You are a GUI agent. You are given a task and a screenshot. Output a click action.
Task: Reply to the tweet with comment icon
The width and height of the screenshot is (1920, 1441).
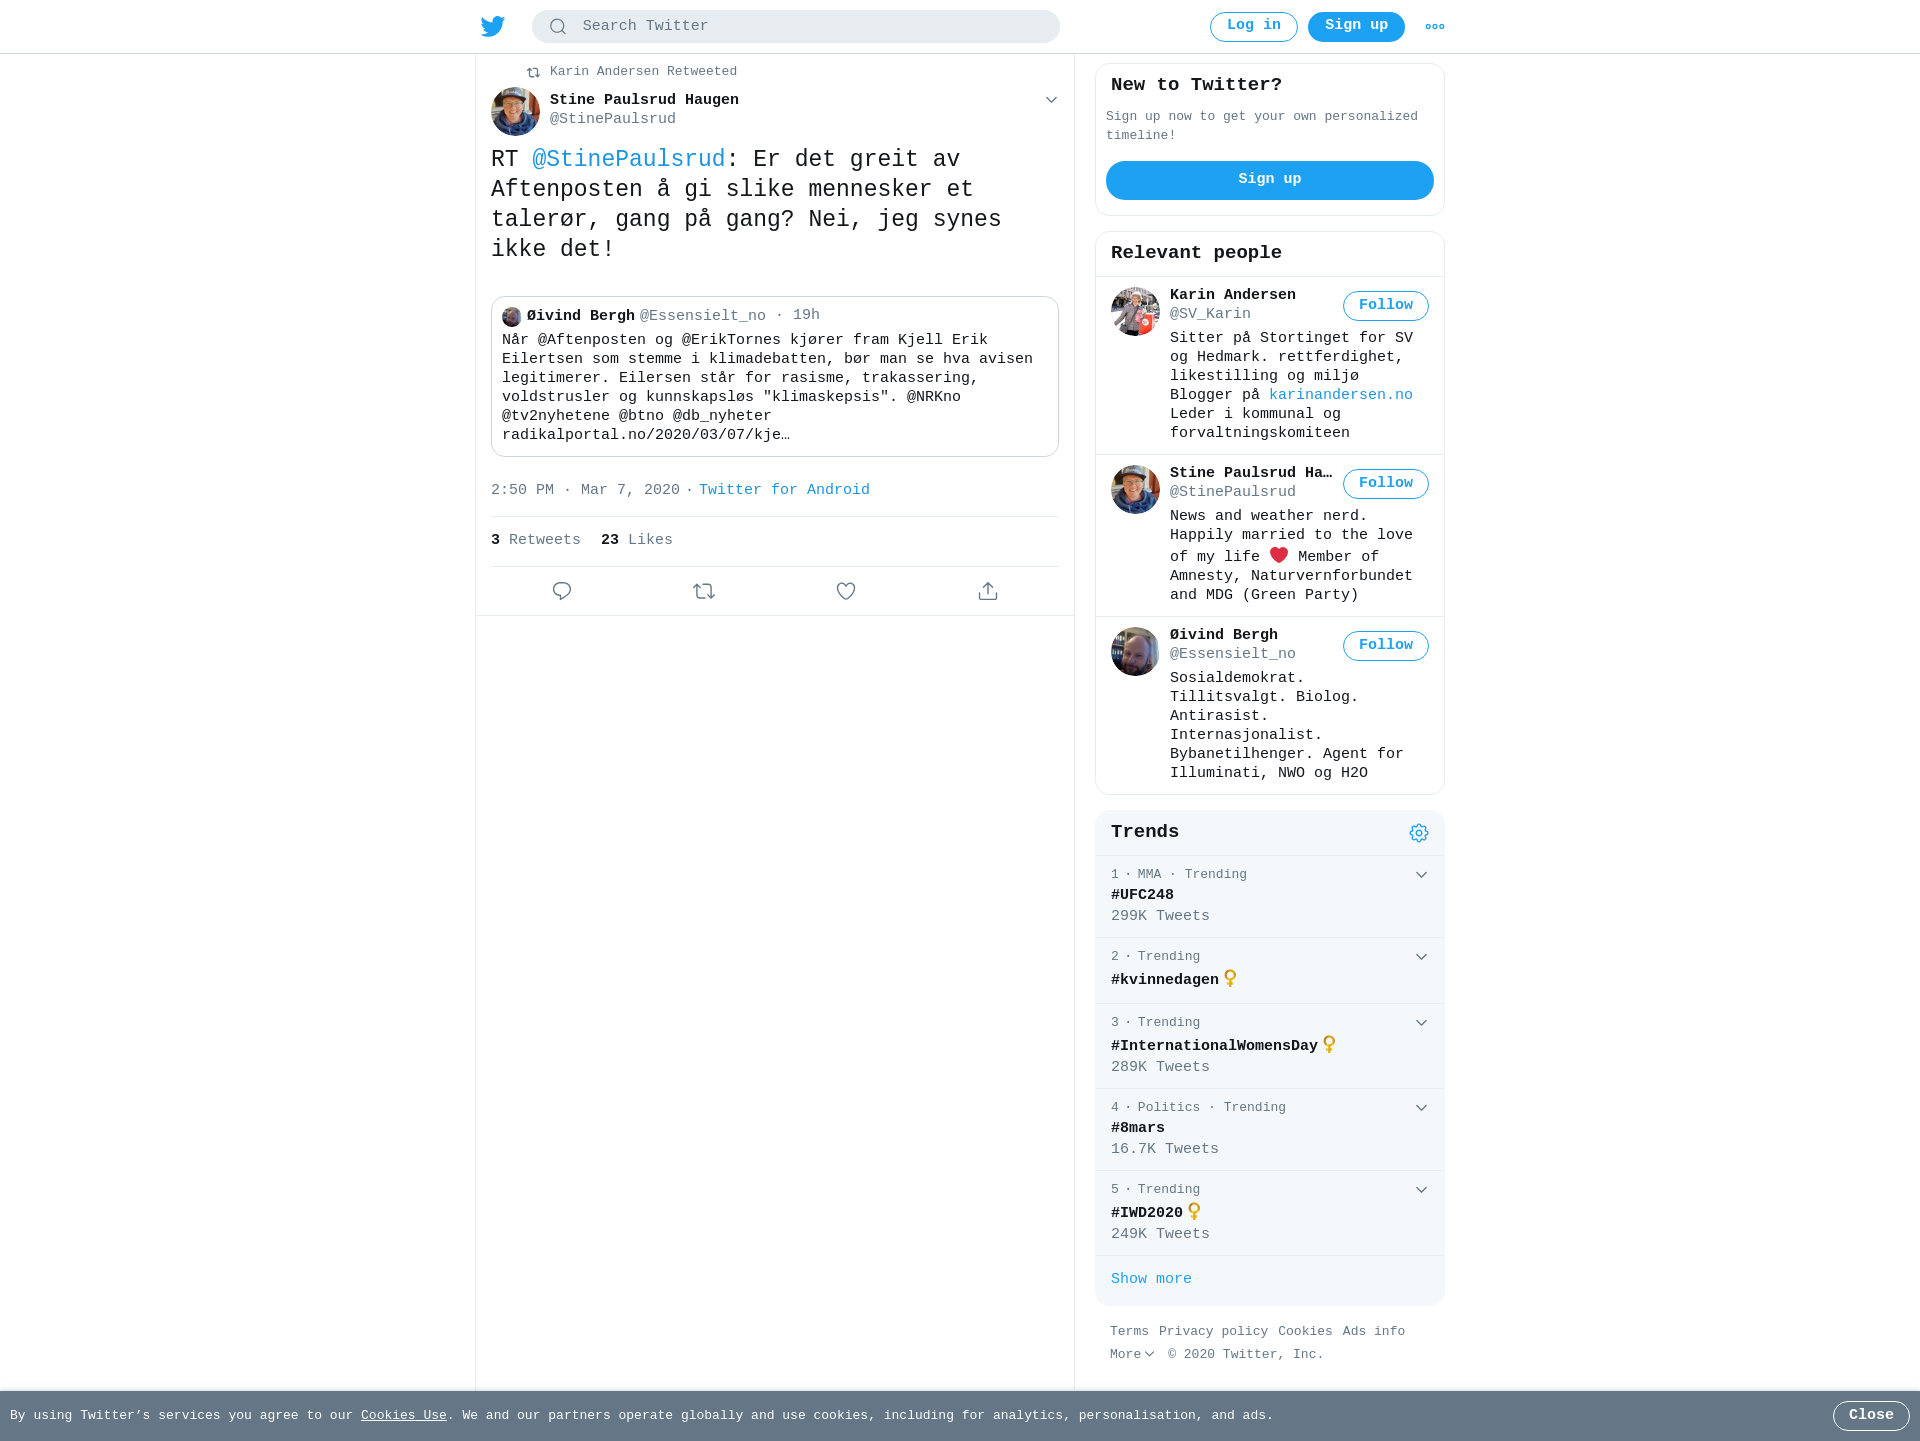point(562,591)
